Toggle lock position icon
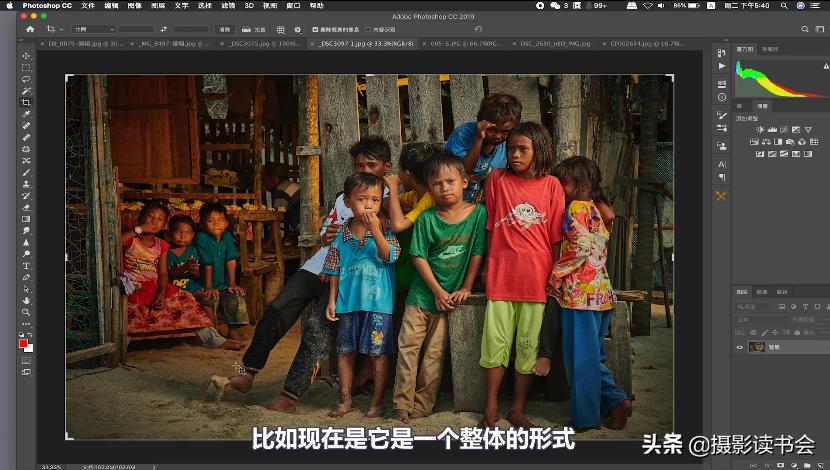 click(775, 332)
